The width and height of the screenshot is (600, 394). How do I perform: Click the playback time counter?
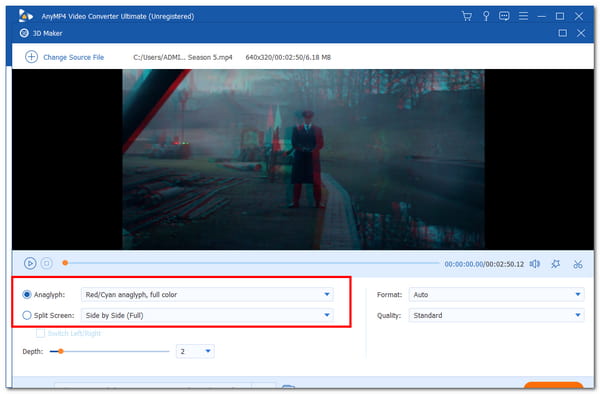pos(484,264)
